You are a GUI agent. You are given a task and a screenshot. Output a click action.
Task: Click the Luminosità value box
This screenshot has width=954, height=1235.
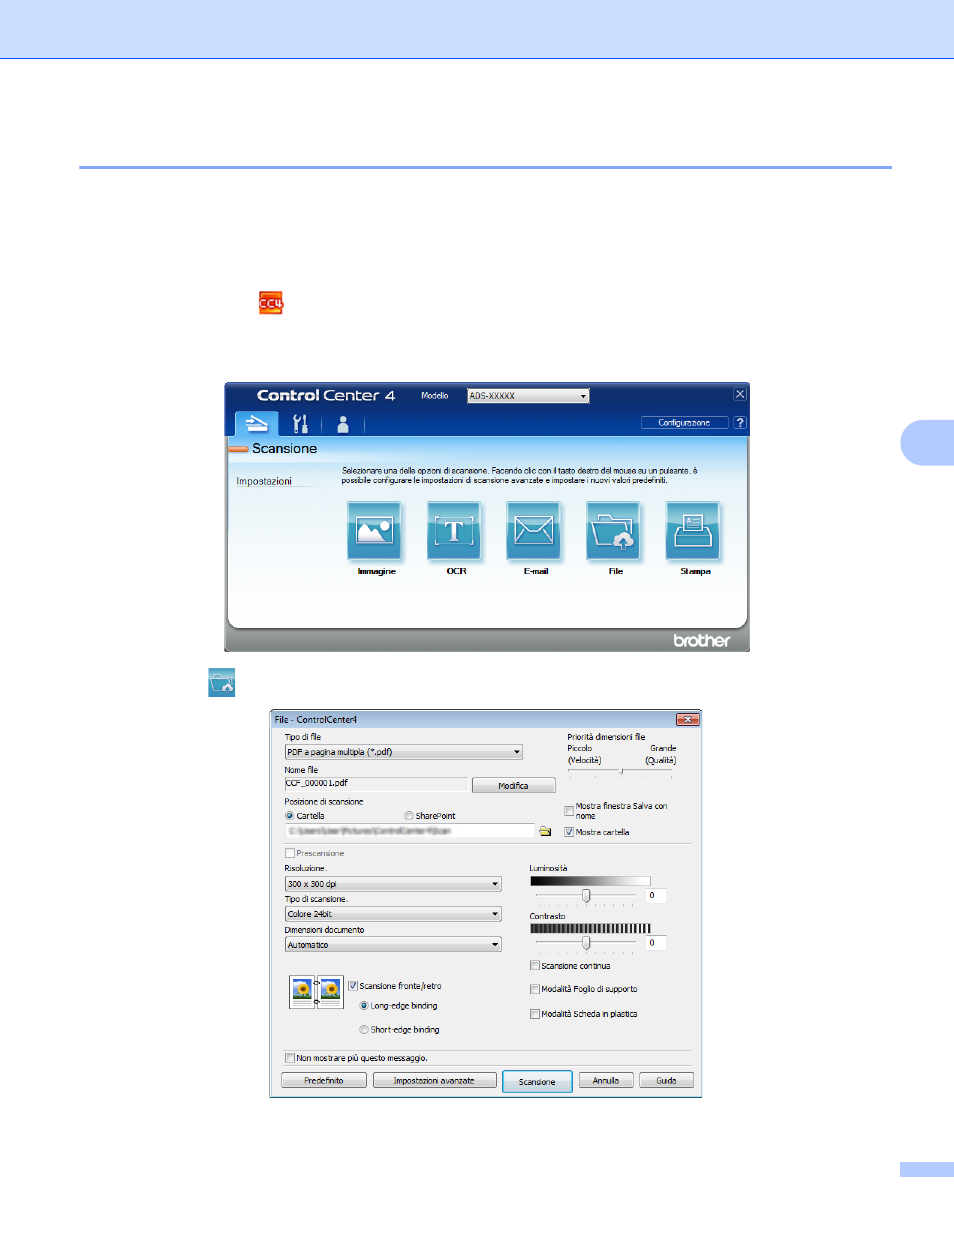[655, 896]
